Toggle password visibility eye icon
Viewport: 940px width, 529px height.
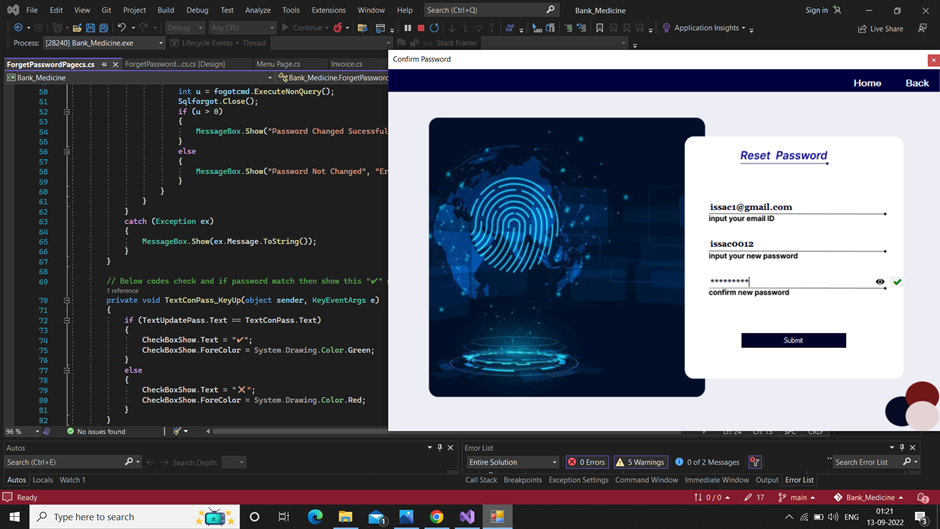pyautogui.click(x=880, y=282)
